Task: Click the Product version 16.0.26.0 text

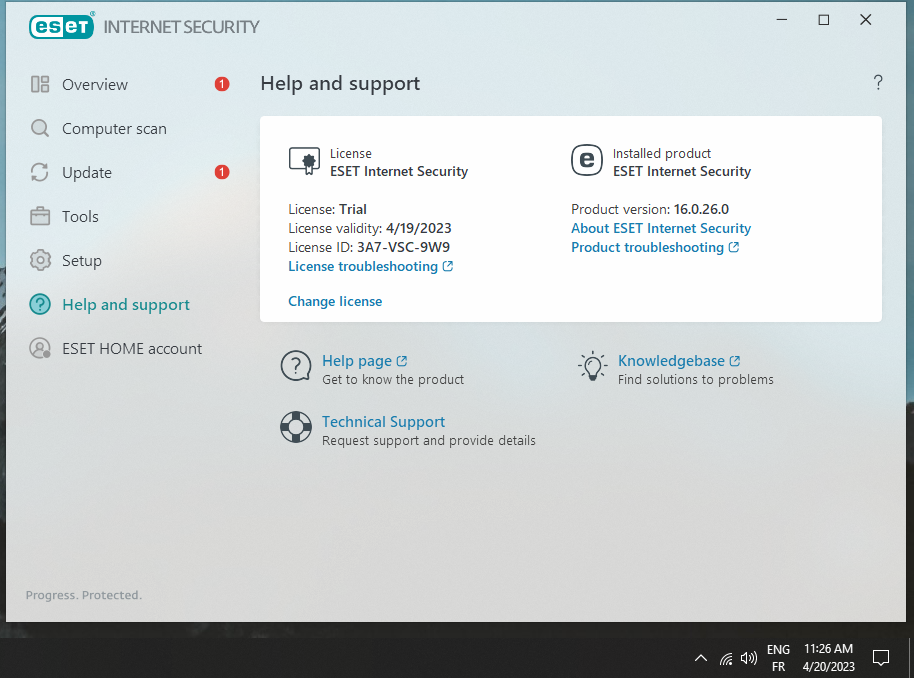Action: (x=701, y=209)
